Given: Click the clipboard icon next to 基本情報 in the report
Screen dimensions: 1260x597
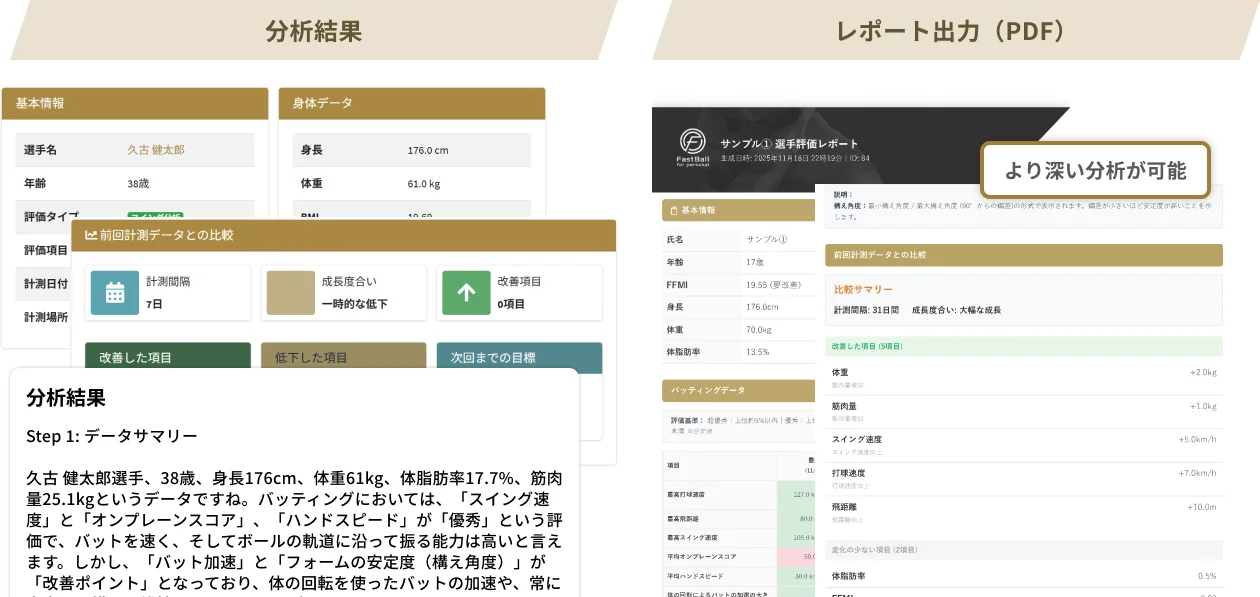Looking at the screenshot, I should [x=672, y=210].
